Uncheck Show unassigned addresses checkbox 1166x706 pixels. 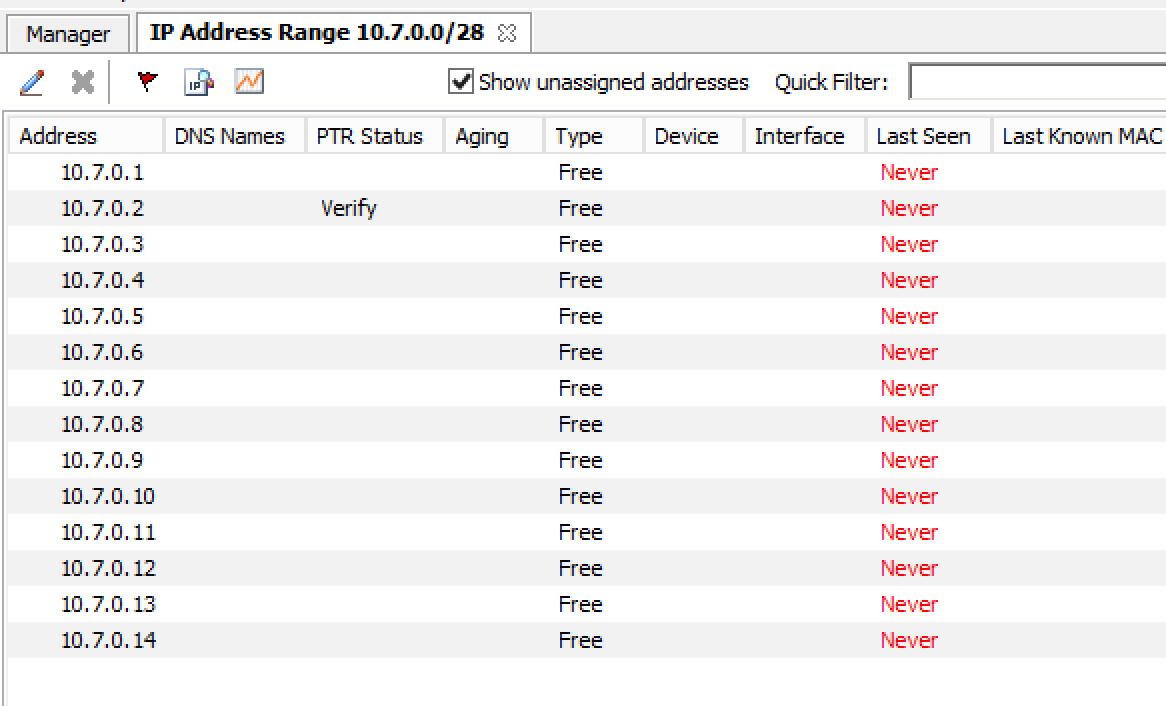[x=461, y=82]
